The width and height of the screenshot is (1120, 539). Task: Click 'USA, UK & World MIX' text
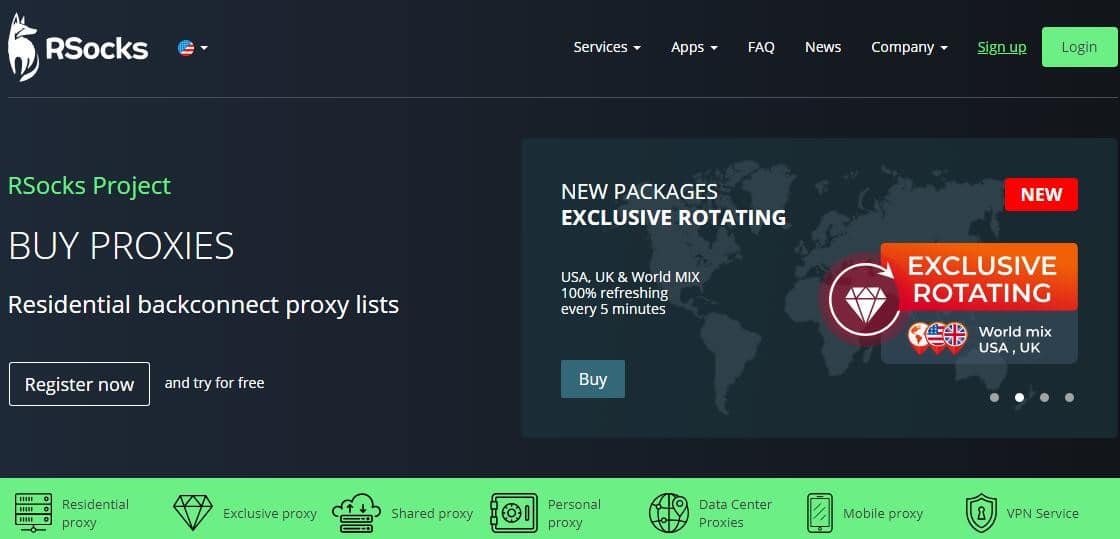[630, 277]
